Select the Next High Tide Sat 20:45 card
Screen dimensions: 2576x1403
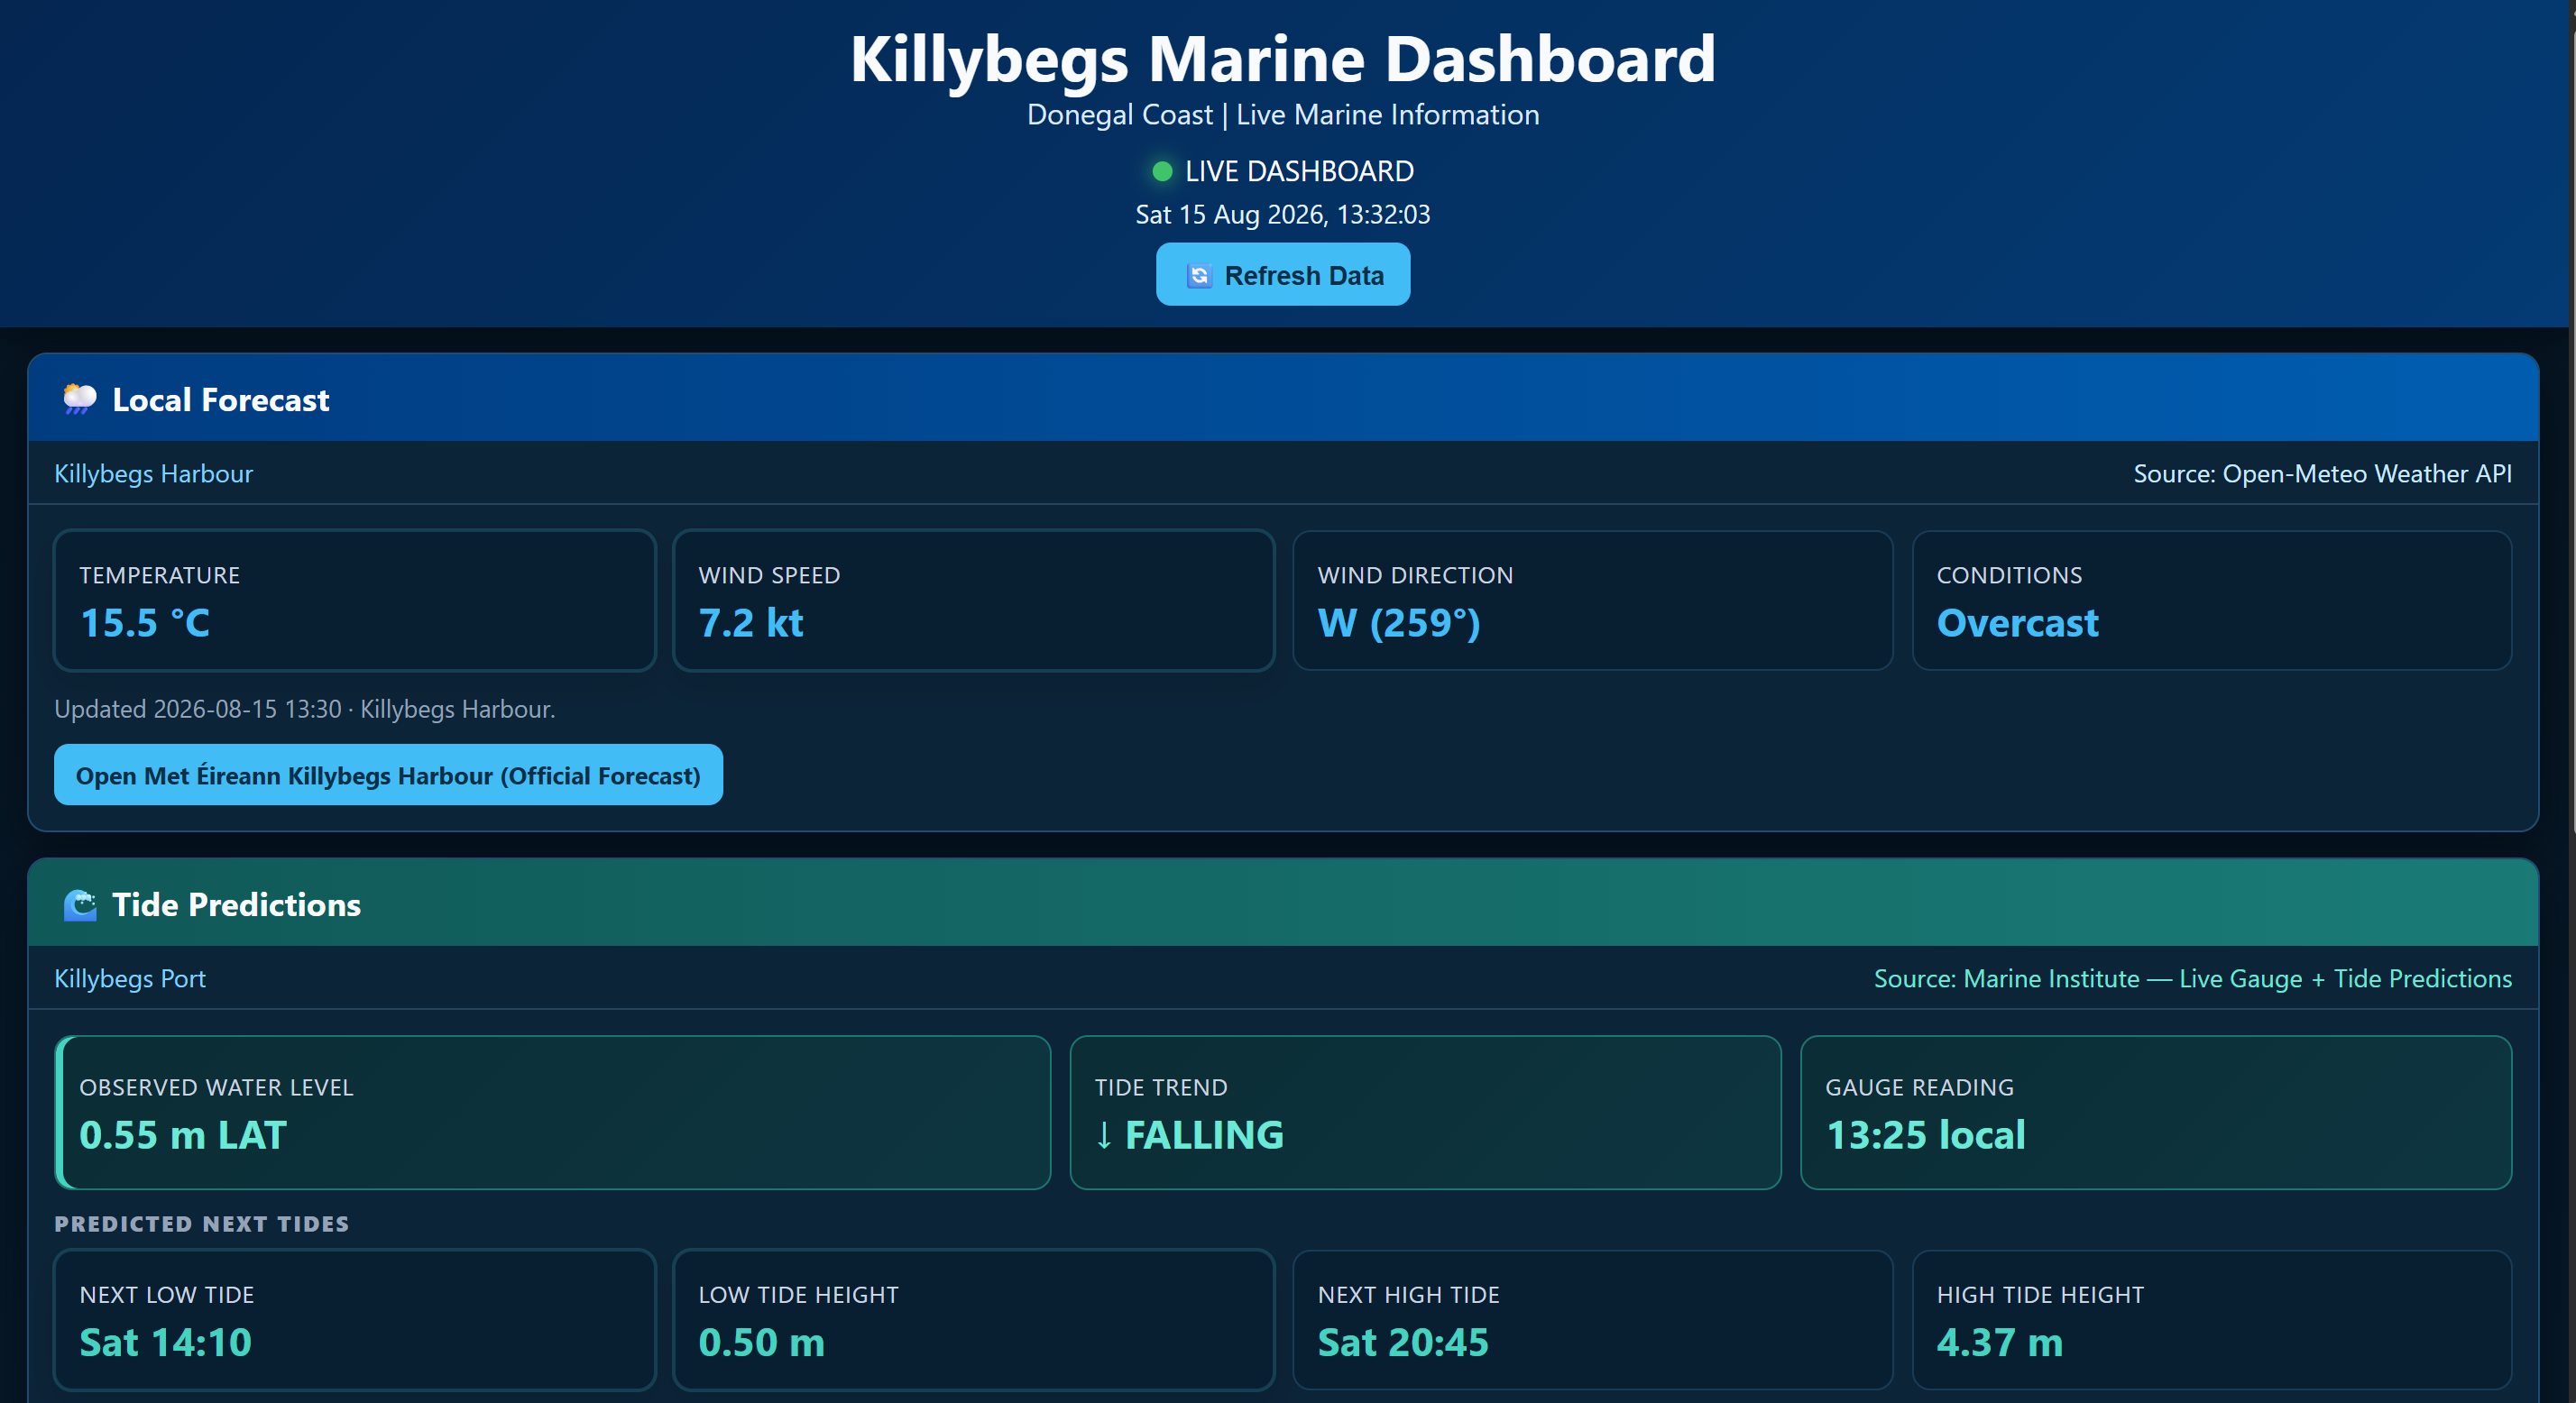point(1593,1319)
